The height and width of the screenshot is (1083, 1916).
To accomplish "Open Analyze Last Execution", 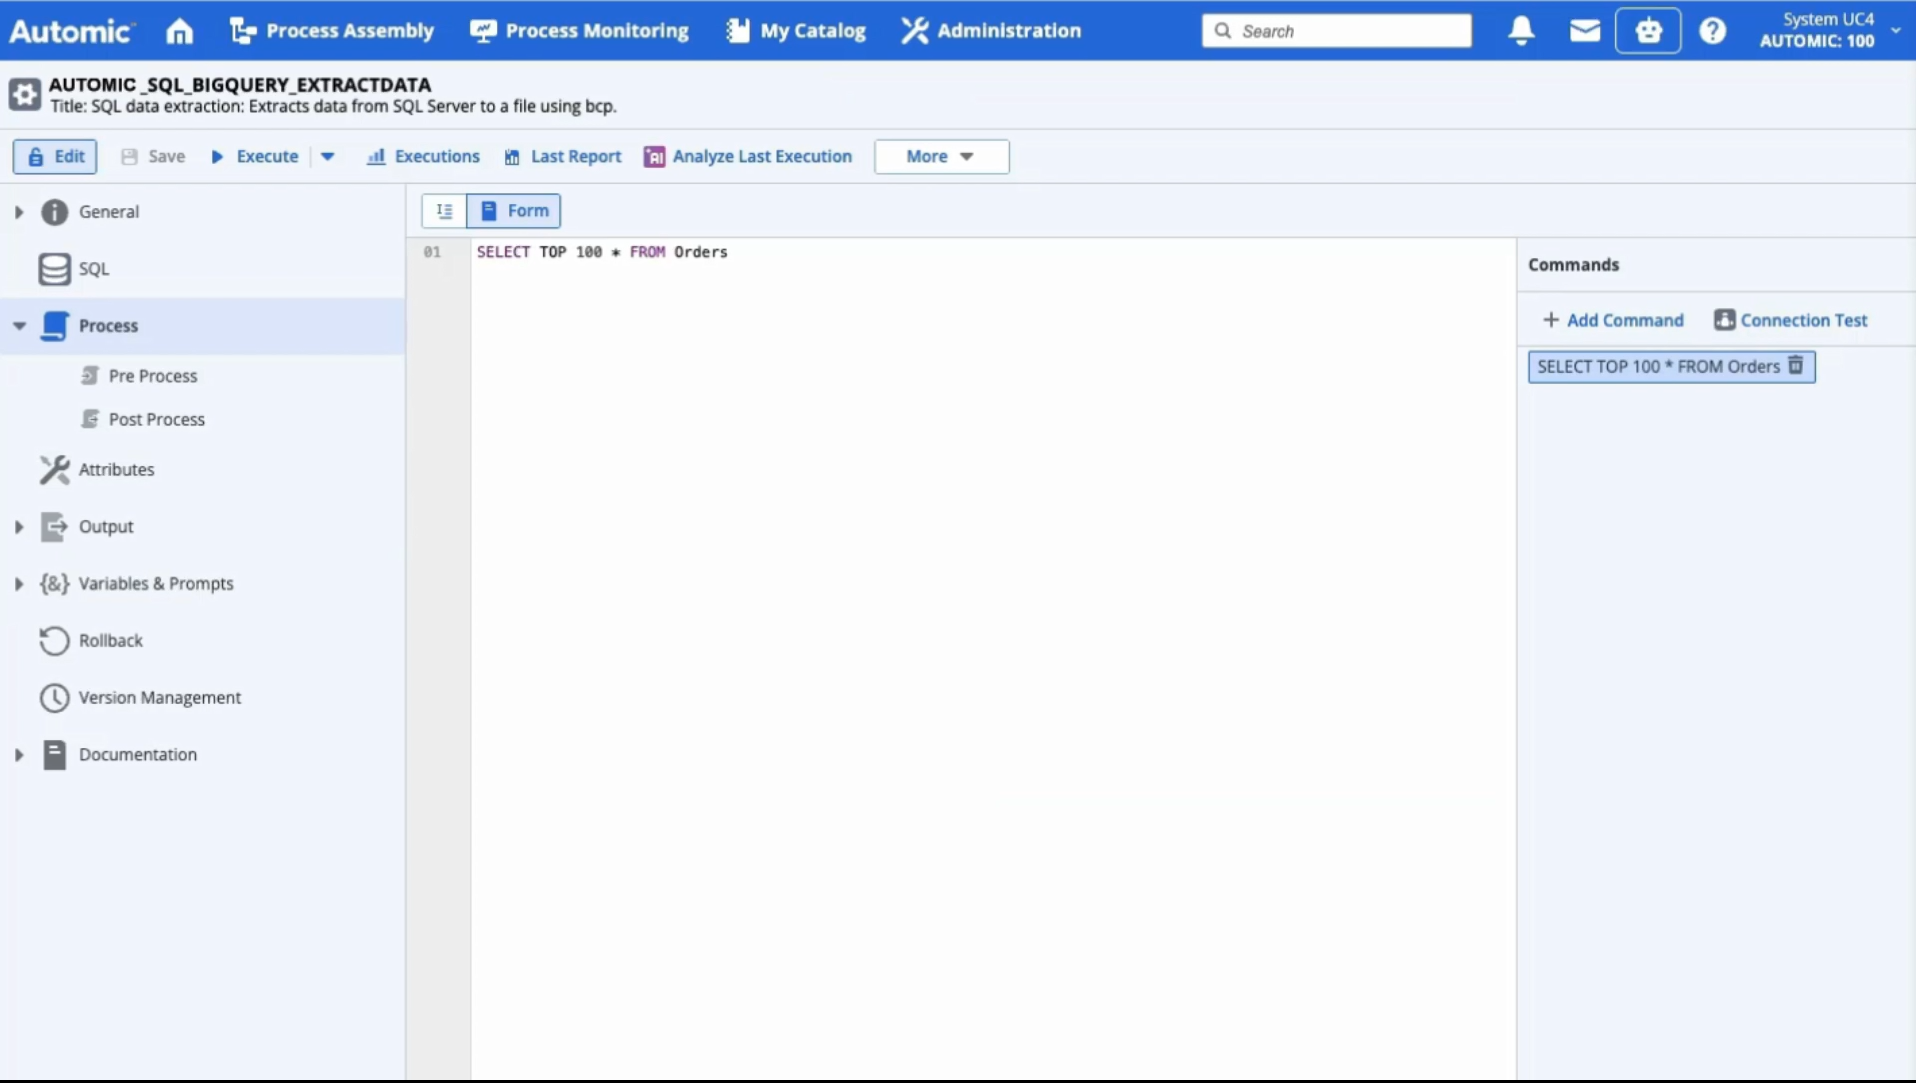I will pyautogui.click(x=748, y=156).
